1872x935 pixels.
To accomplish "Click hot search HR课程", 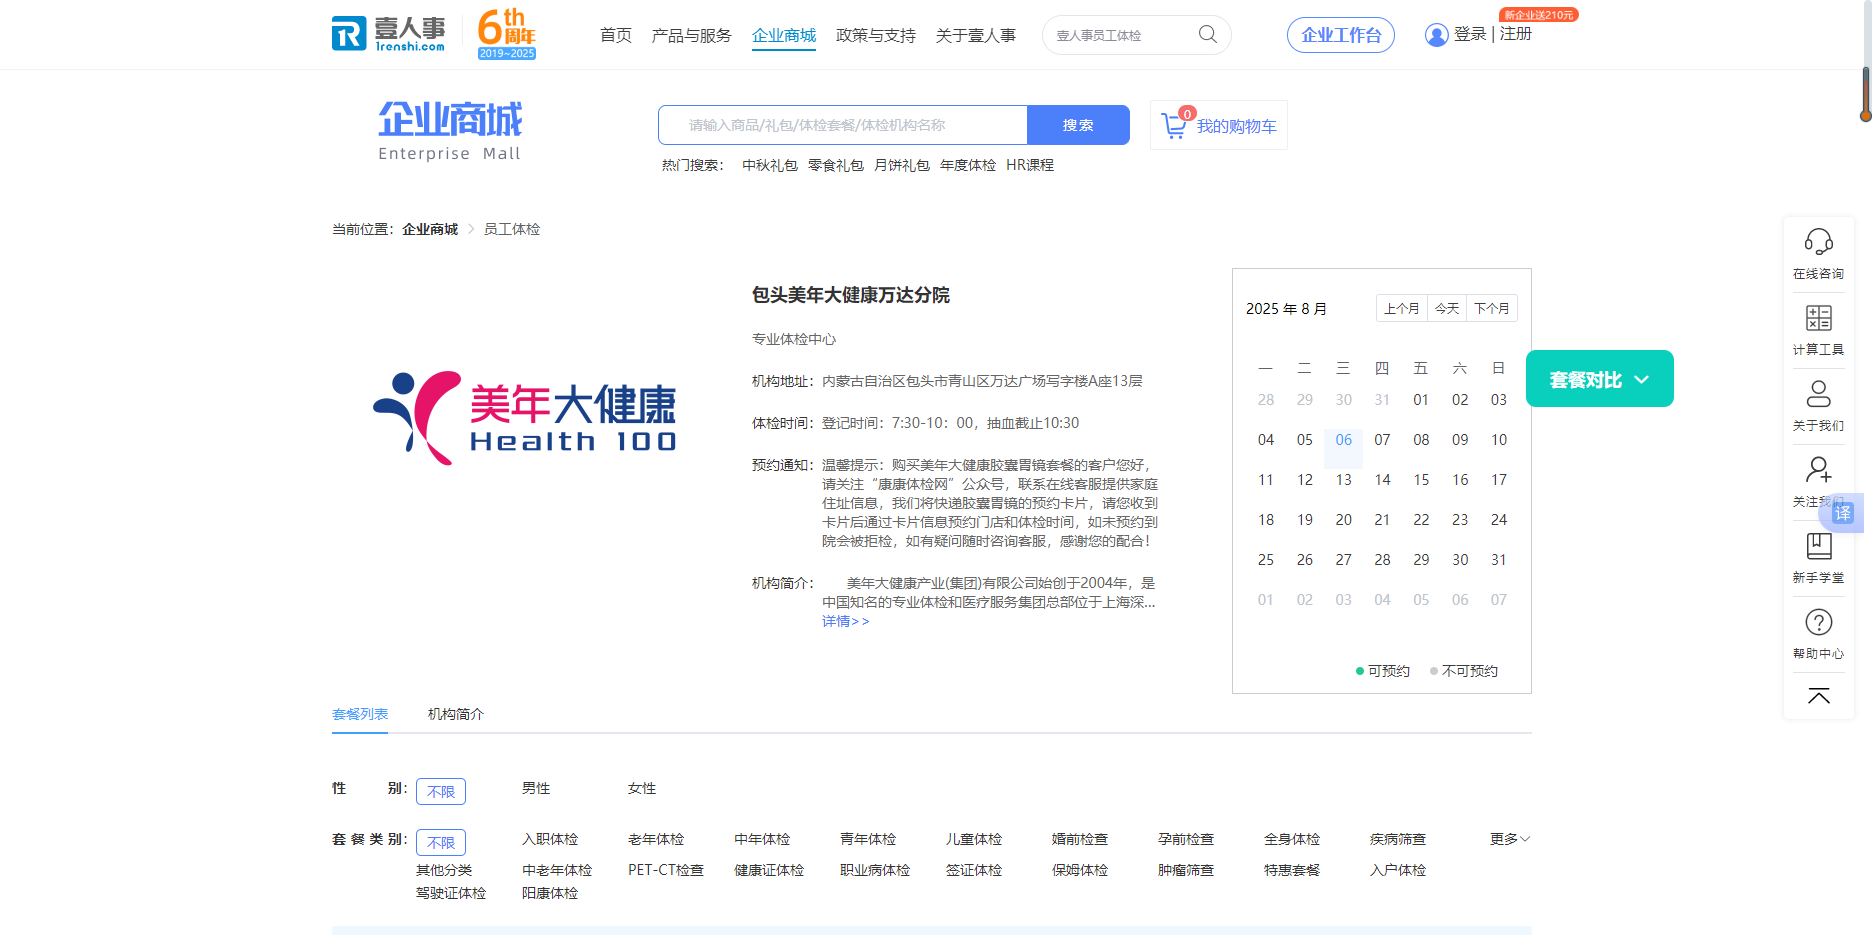I will click(1030, 166).
